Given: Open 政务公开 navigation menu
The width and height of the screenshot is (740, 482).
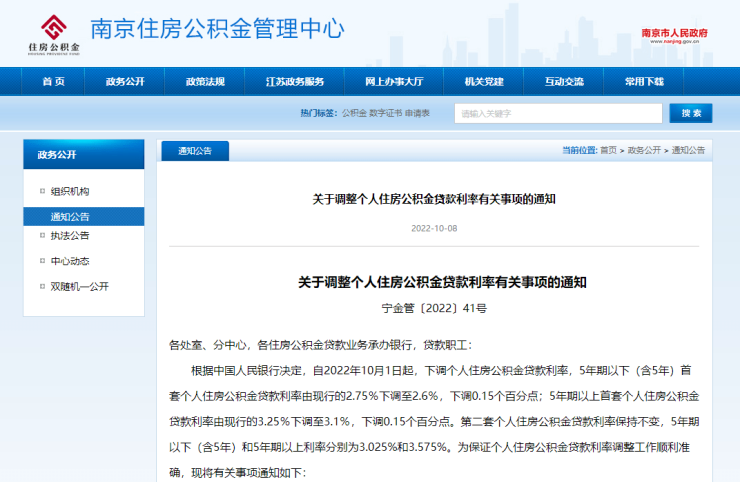Looking at the screenshot, I should coord(125,82).
